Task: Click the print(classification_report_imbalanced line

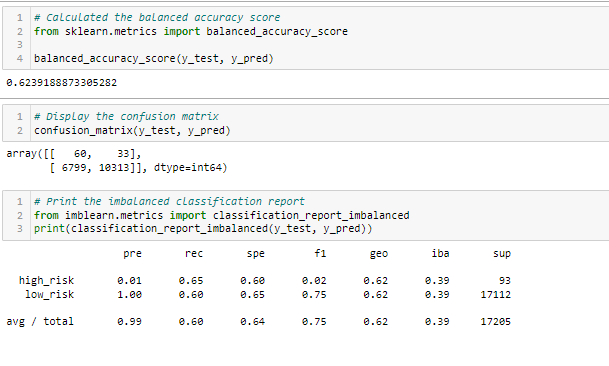Action: click(x=203, y=228)
